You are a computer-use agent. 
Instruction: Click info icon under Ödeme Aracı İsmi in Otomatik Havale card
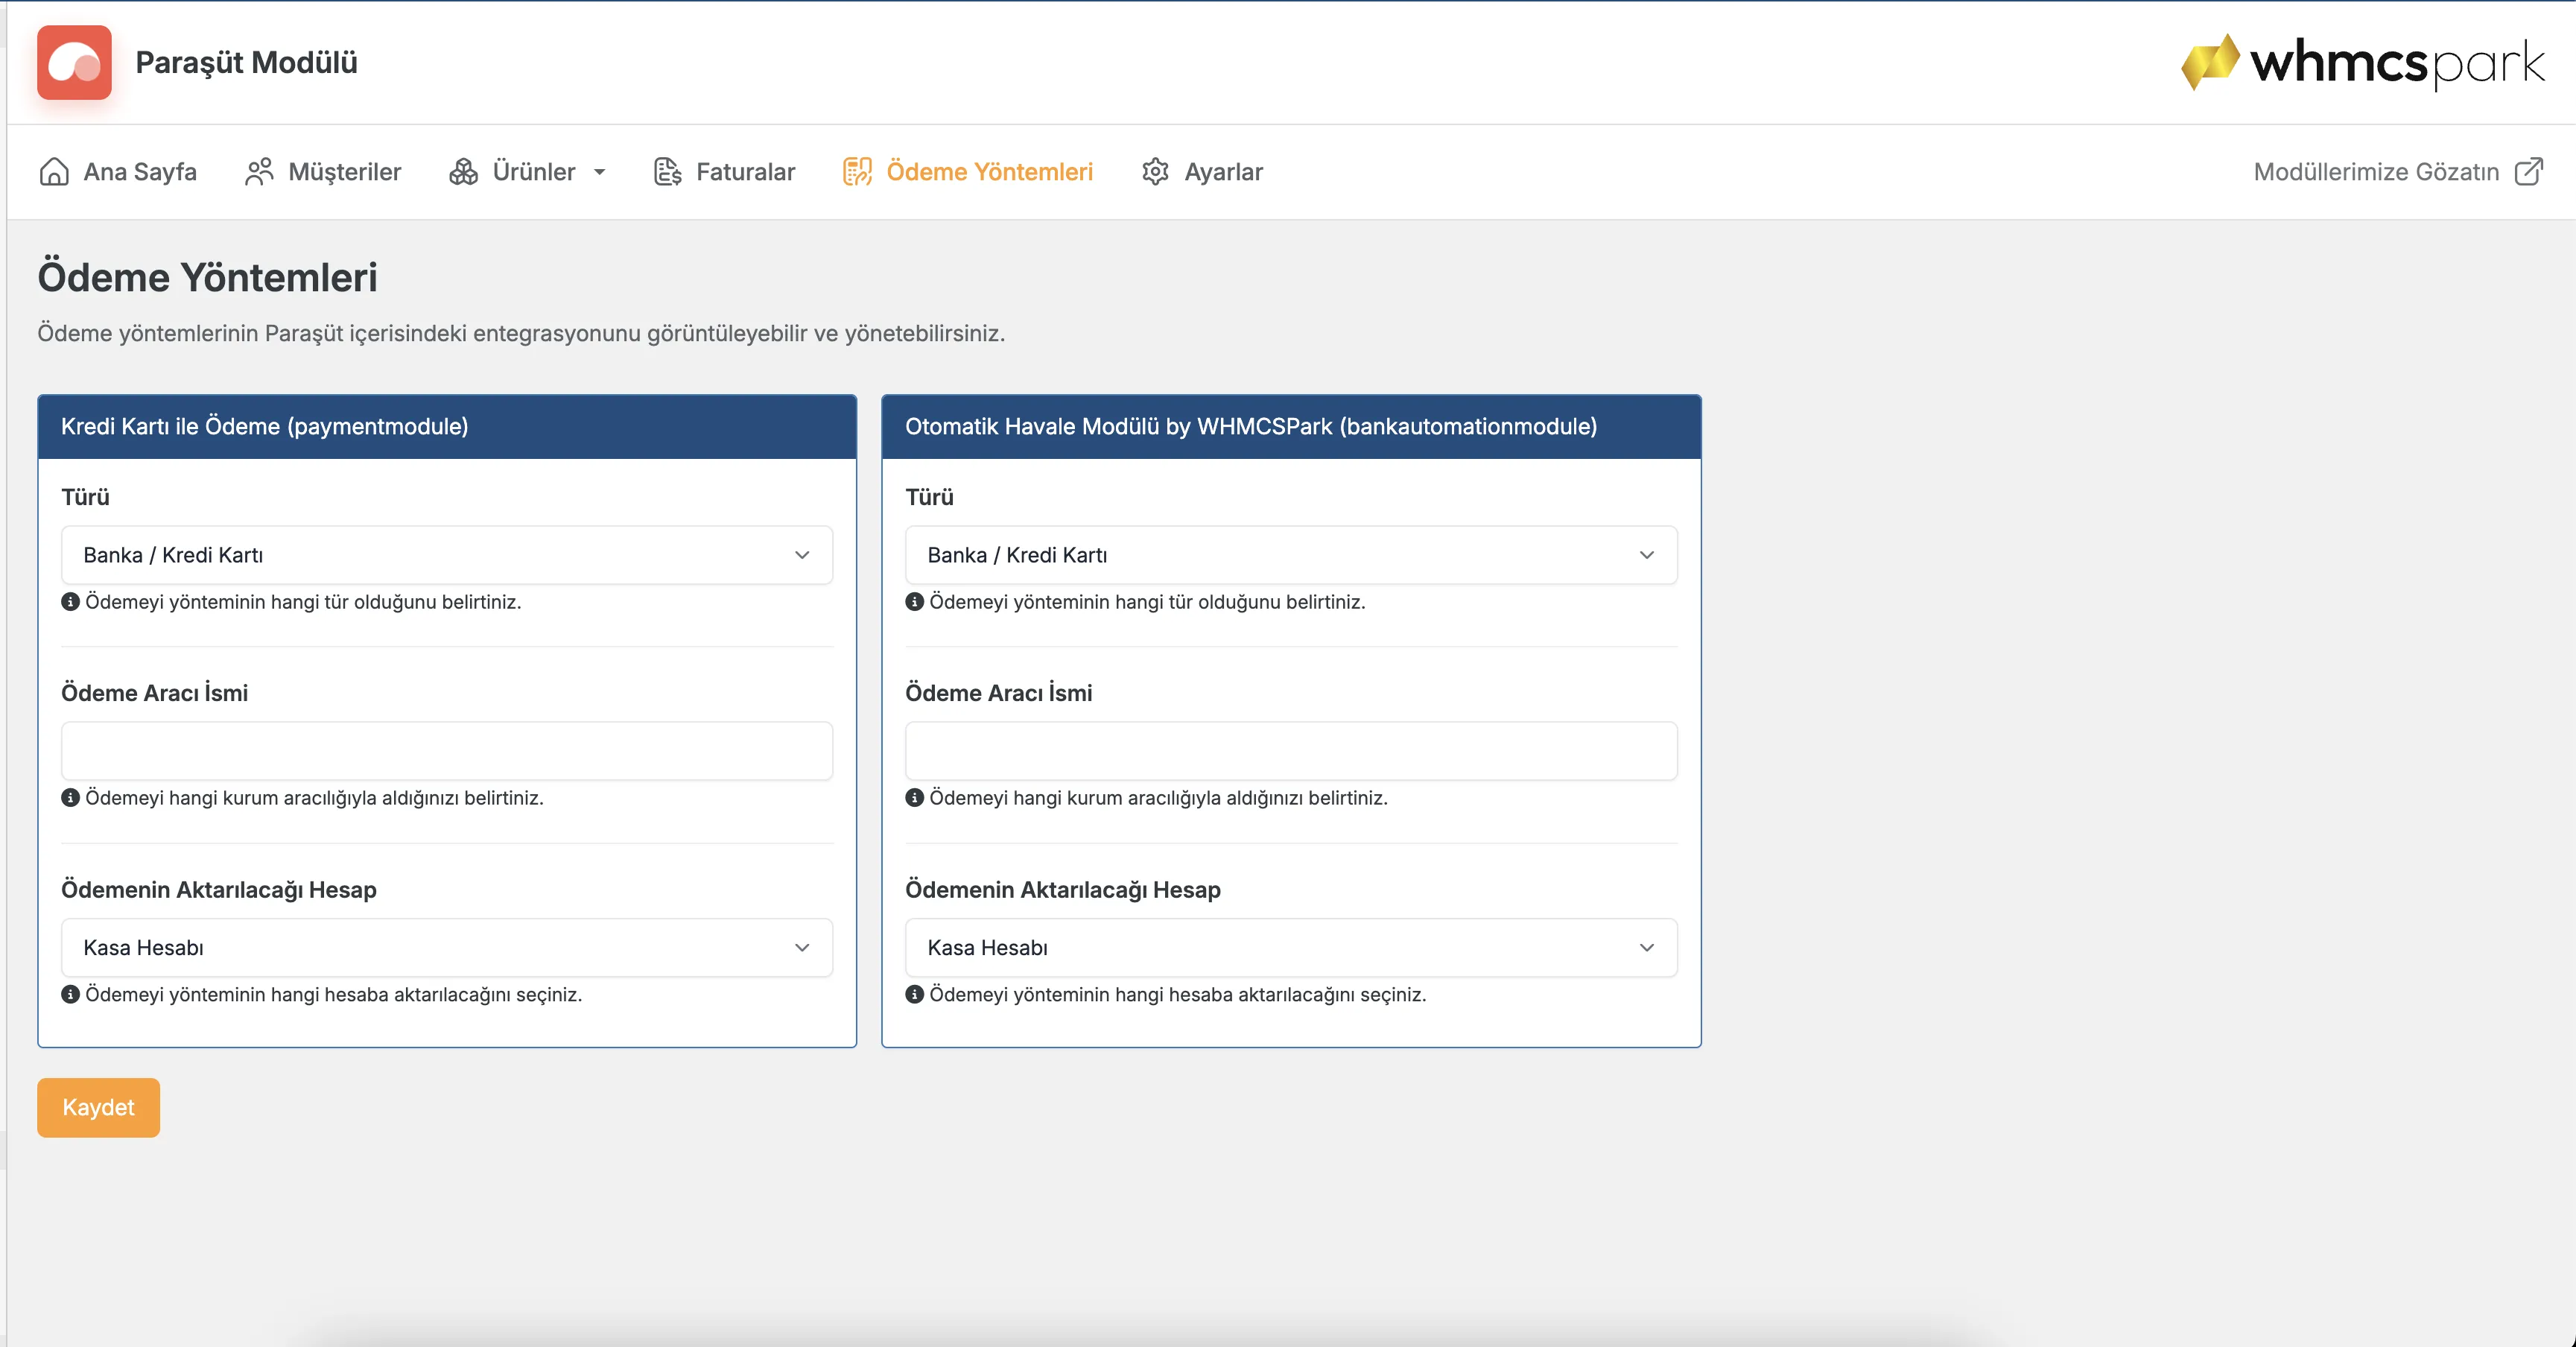(x=914, y=798)
